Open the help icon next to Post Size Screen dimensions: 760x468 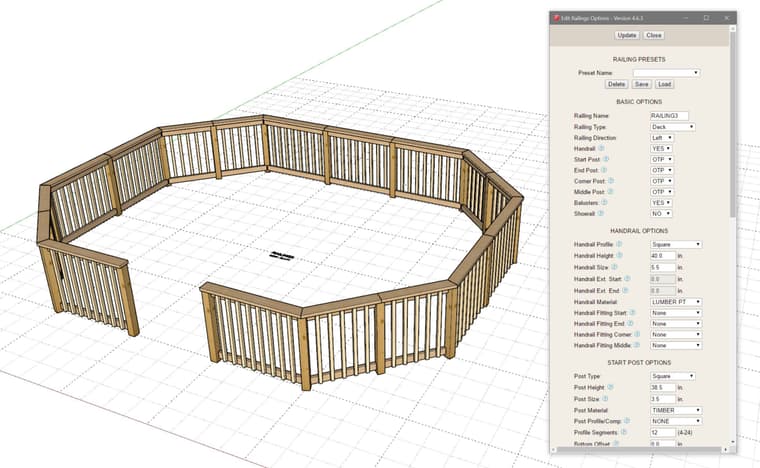(x=605, y=399)
